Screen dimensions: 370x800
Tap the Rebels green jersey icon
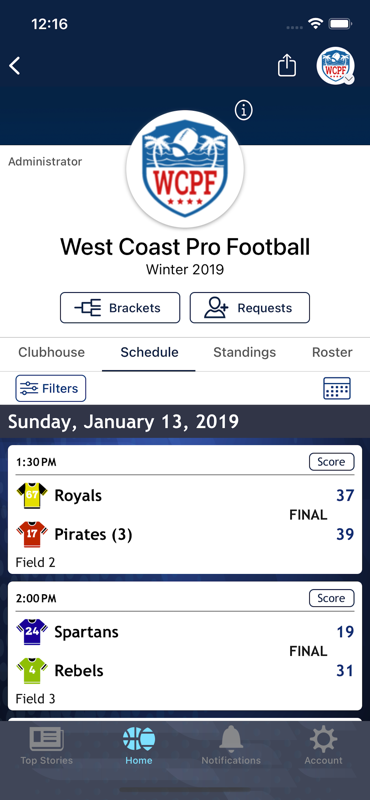tap(32, 670)
